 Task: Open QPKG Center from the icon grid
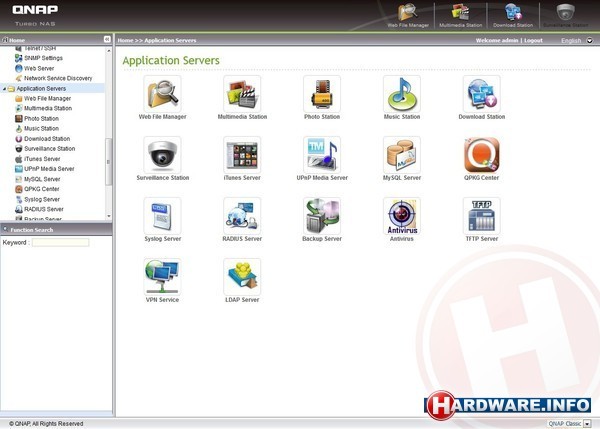coord(481,155)
